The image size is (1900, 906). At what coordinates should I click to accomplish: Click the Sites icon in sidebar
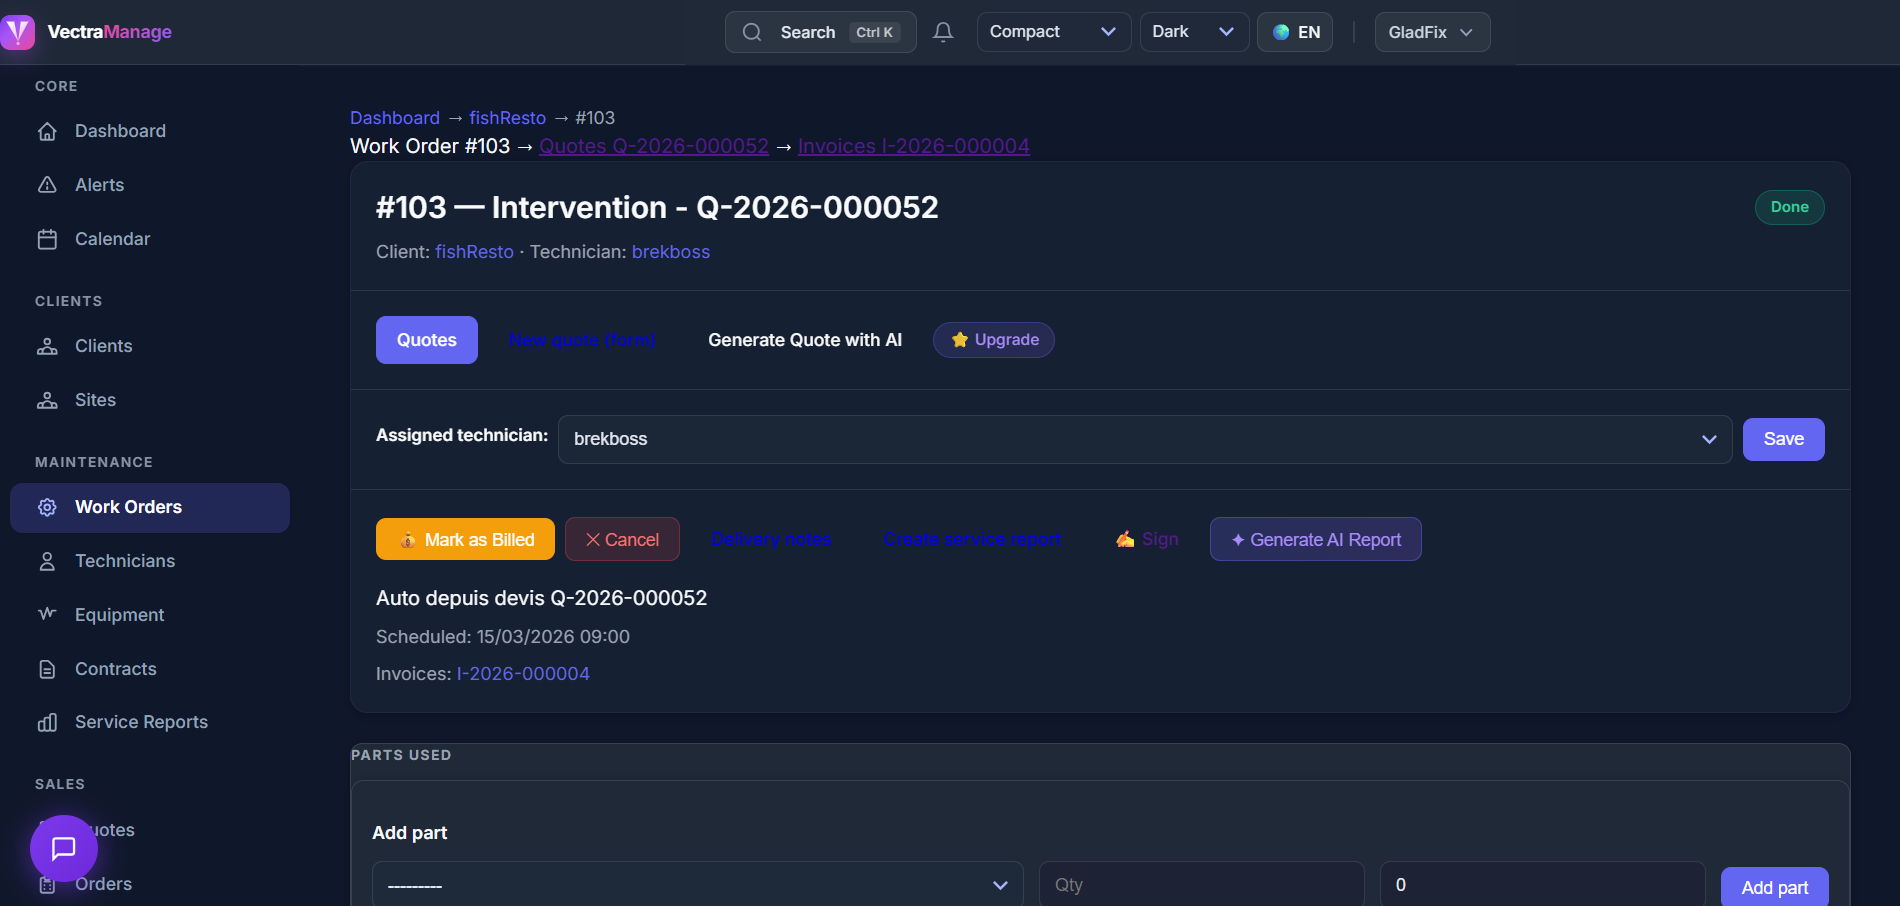coord(47,400)
